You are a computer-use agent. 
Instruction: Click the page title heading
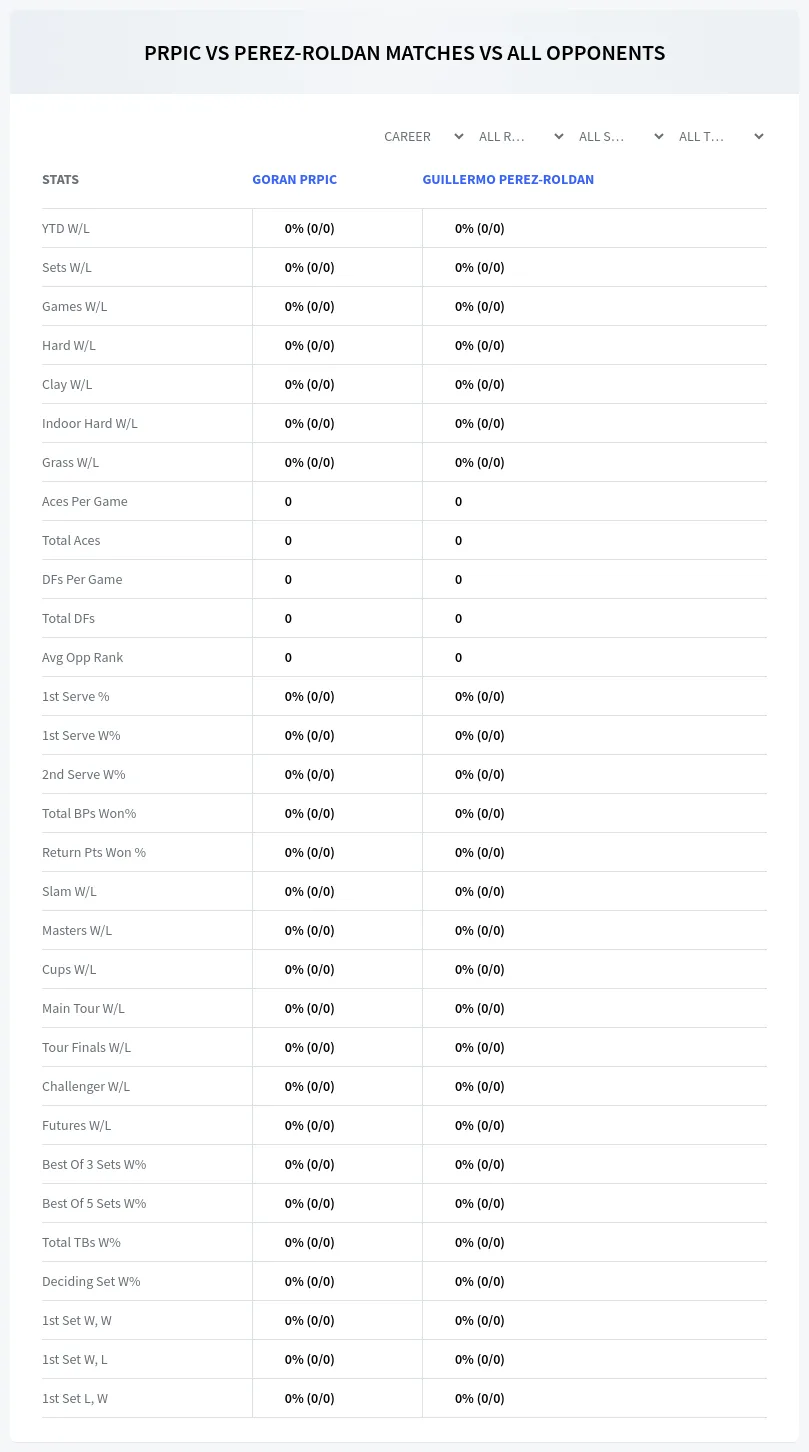[404, 53]
